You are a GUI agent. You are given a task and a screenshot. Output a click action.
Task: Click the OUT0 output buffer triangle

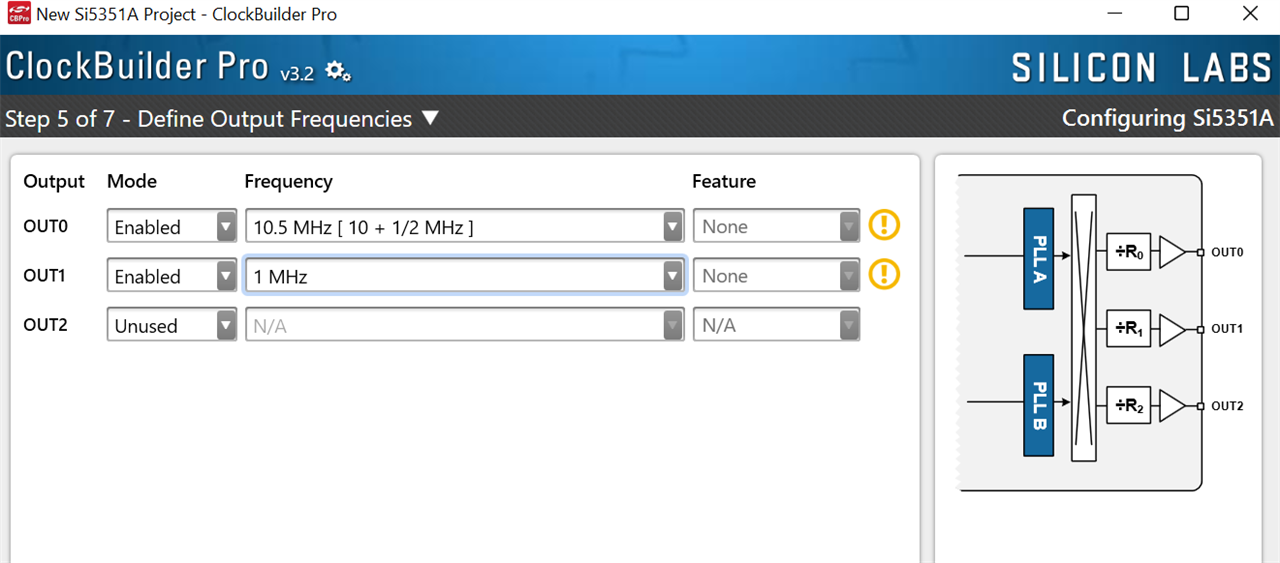pos(1171,252)
